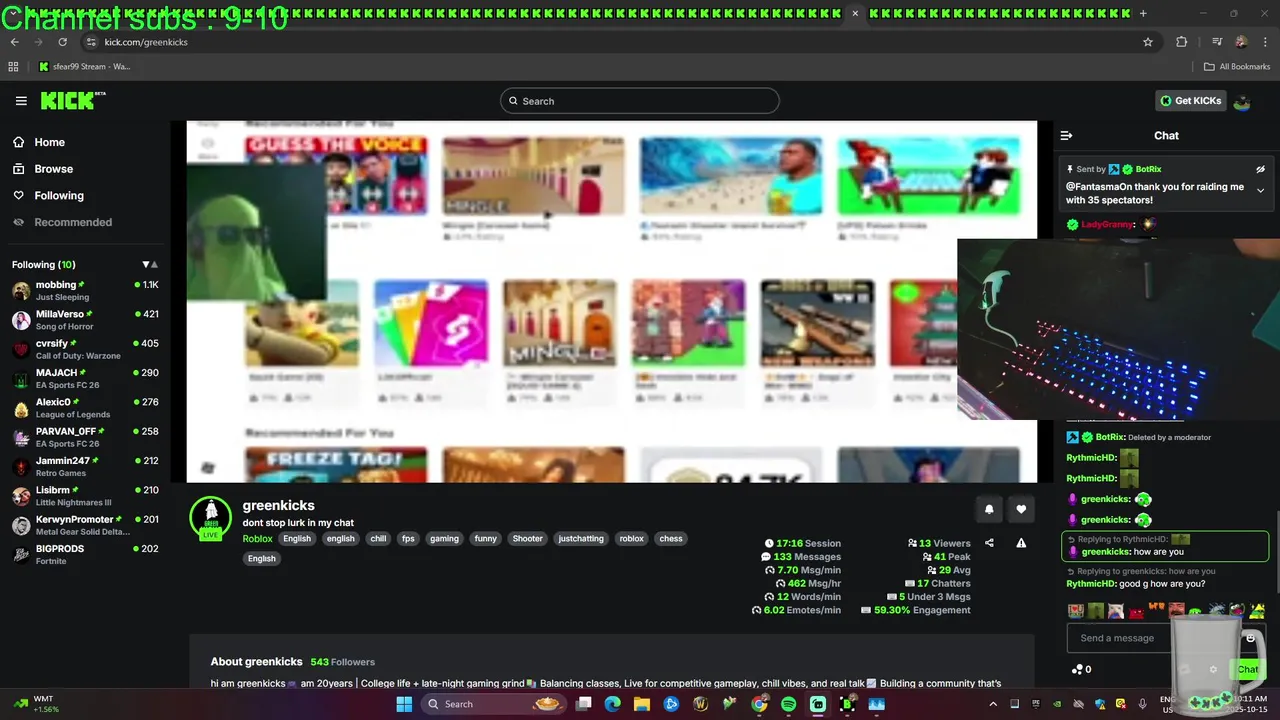1280x720 pixels.
Task: Click the justchatting tag
Action: (x=581, y=539)
